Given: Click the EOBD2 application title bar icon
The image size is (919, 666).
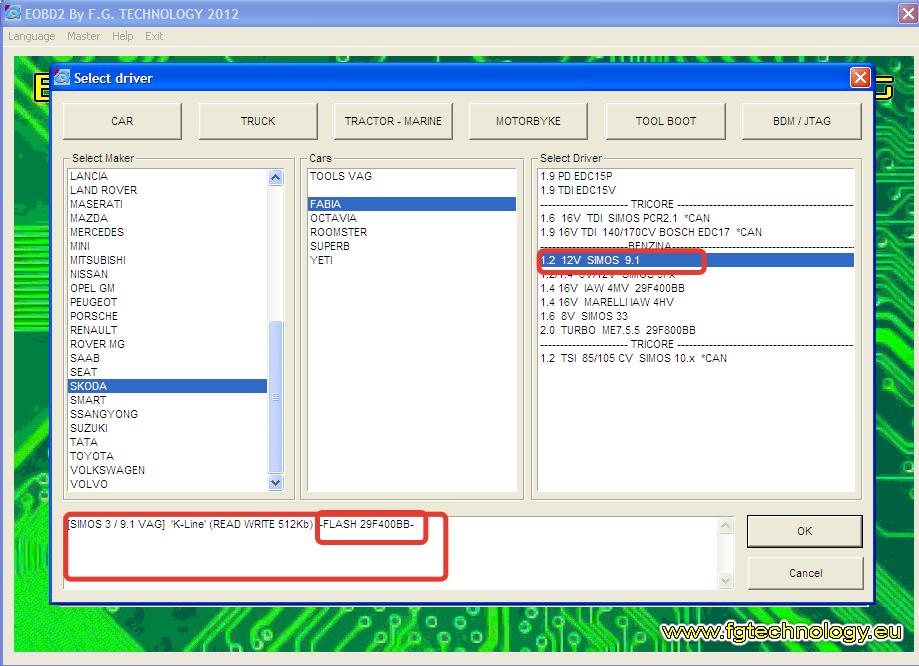Looking at the screenshot, I should click(x=12, y=13).
